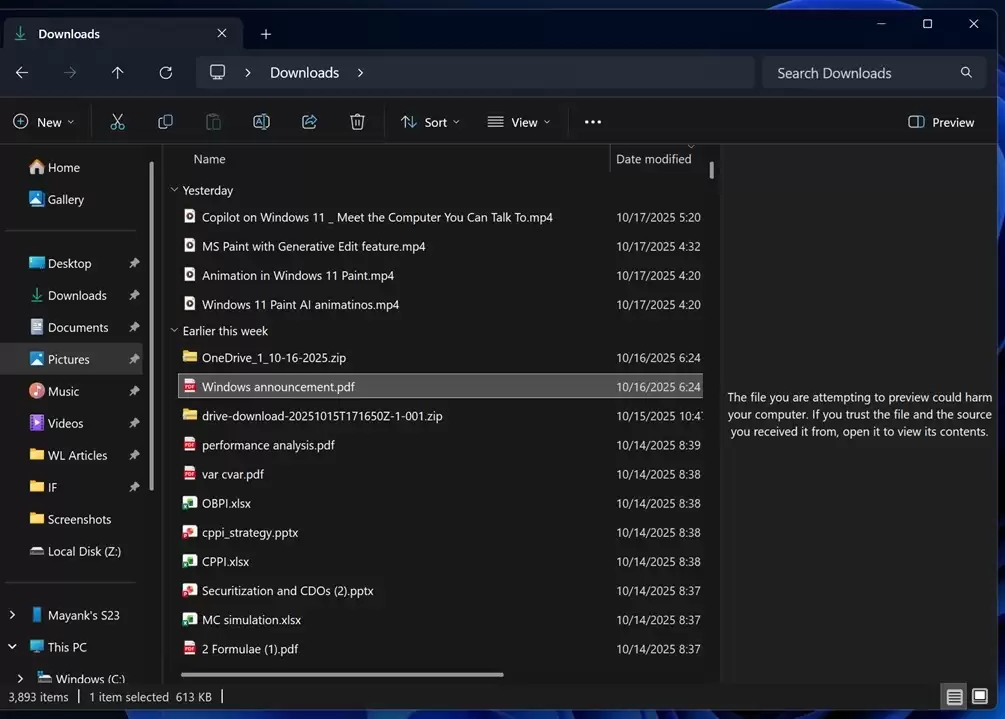This screenshot has height=719, width=1005.
Task: Toggle the Preview pane
Action: pyautogui.click(x=938, y=121)
